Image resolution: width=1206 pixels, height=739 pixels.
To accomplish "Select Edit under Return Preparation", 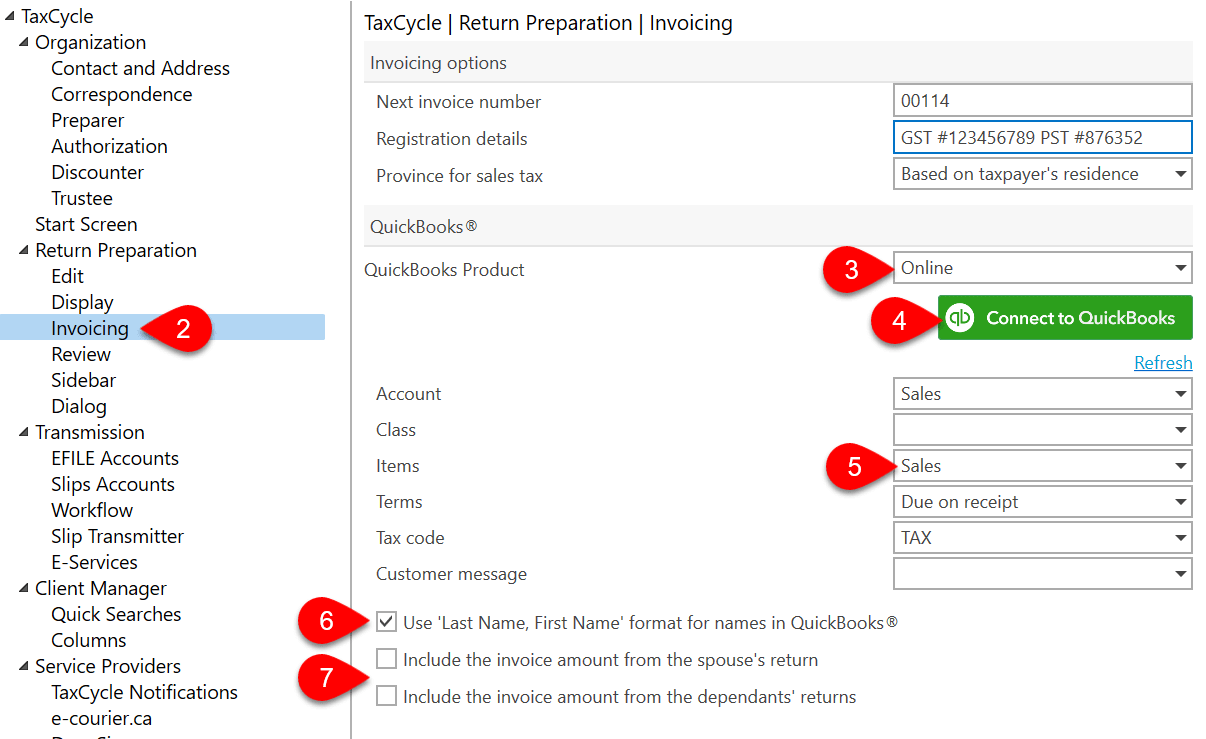I will point(68,276).
